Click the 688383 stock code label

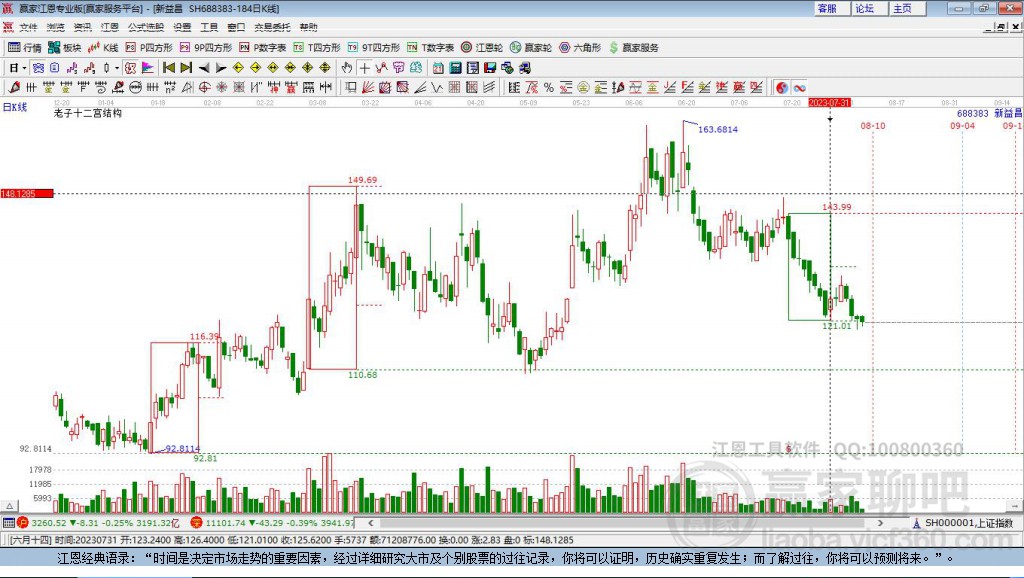tap(972, 114)
